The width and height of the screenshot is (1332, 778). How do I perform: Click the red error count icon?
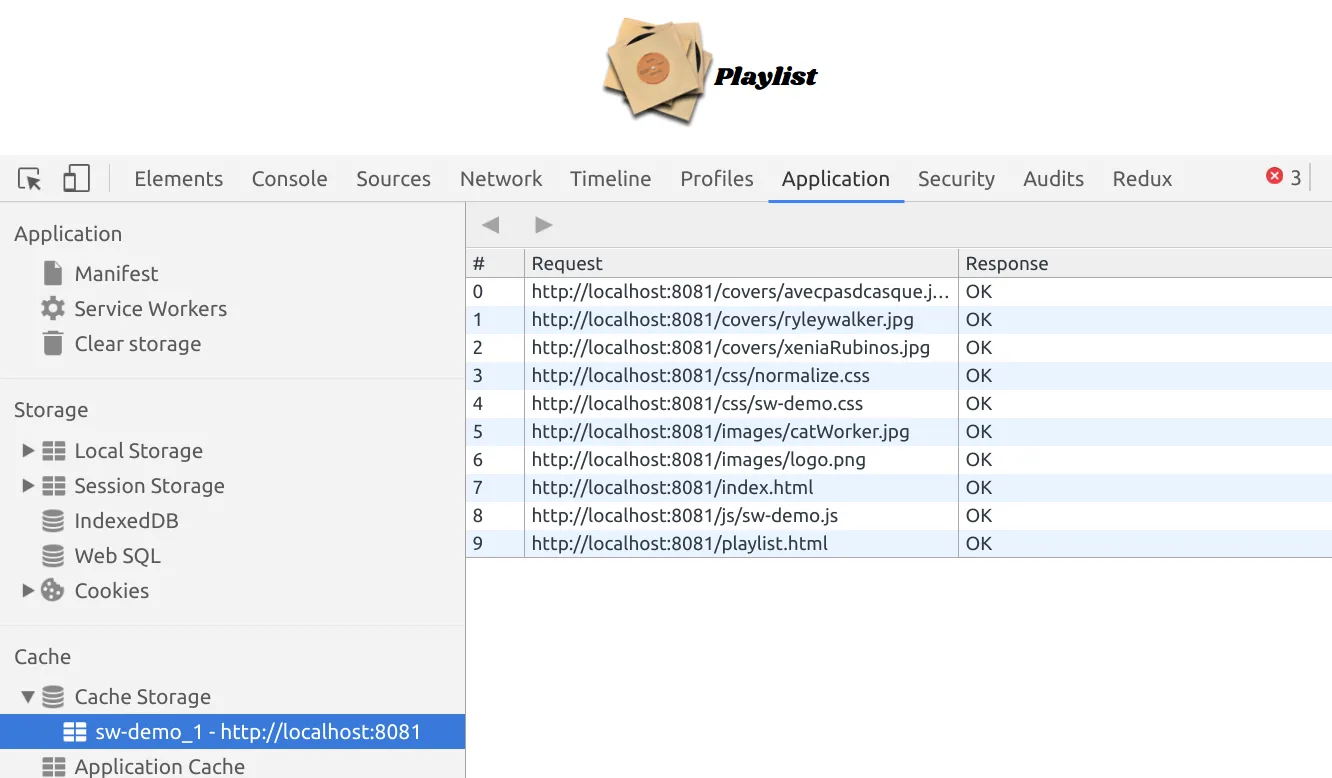[x=1274, y=177]
